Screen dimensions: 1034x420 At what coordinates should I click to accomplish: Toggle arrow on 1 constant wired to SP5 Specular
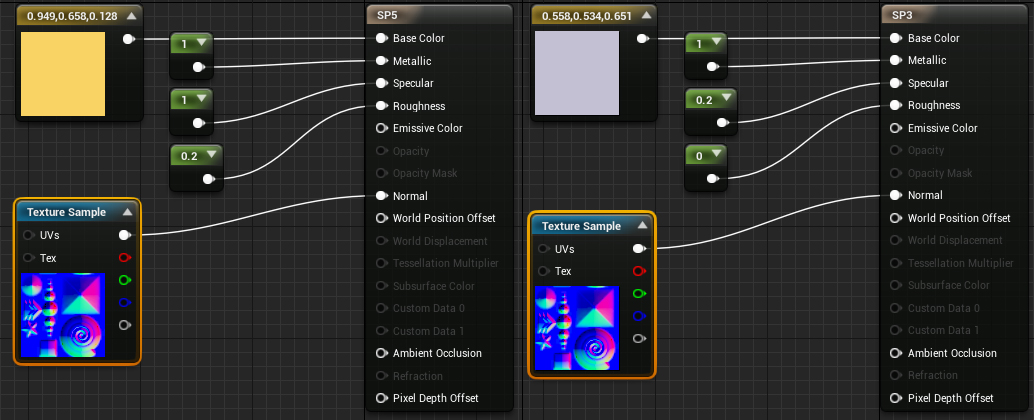(200, 100)
